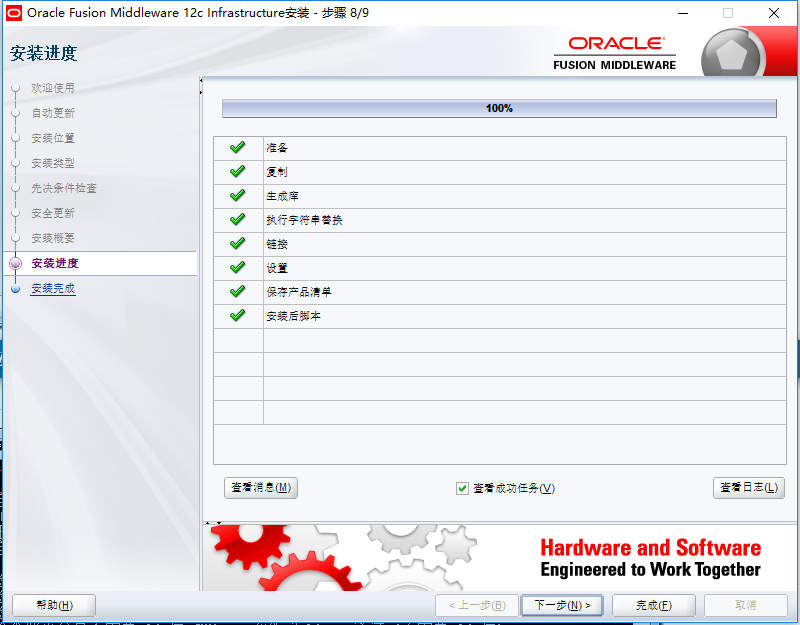The height and width of the screenshot is (625, 800).
Task: Click green checkmark beside 安装后脚本
Action: coord(237,315)
